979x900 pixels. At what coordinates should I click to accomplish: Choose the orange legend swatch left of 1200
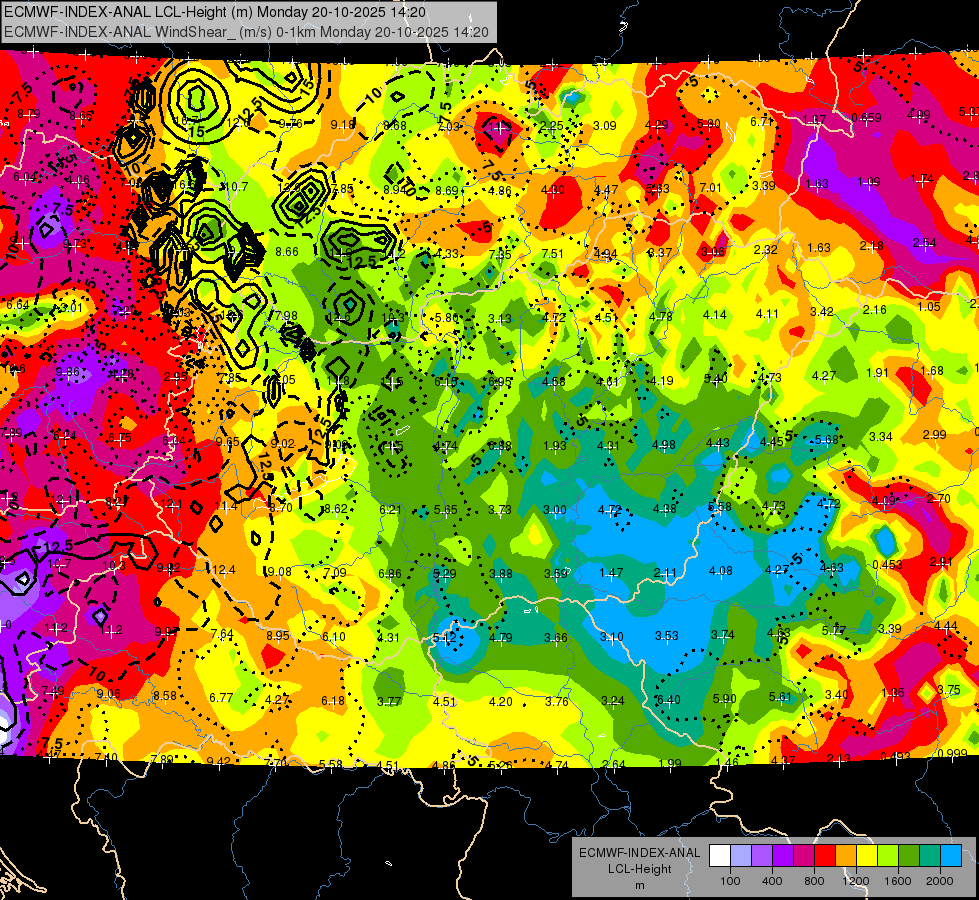(x=846, y=856)
